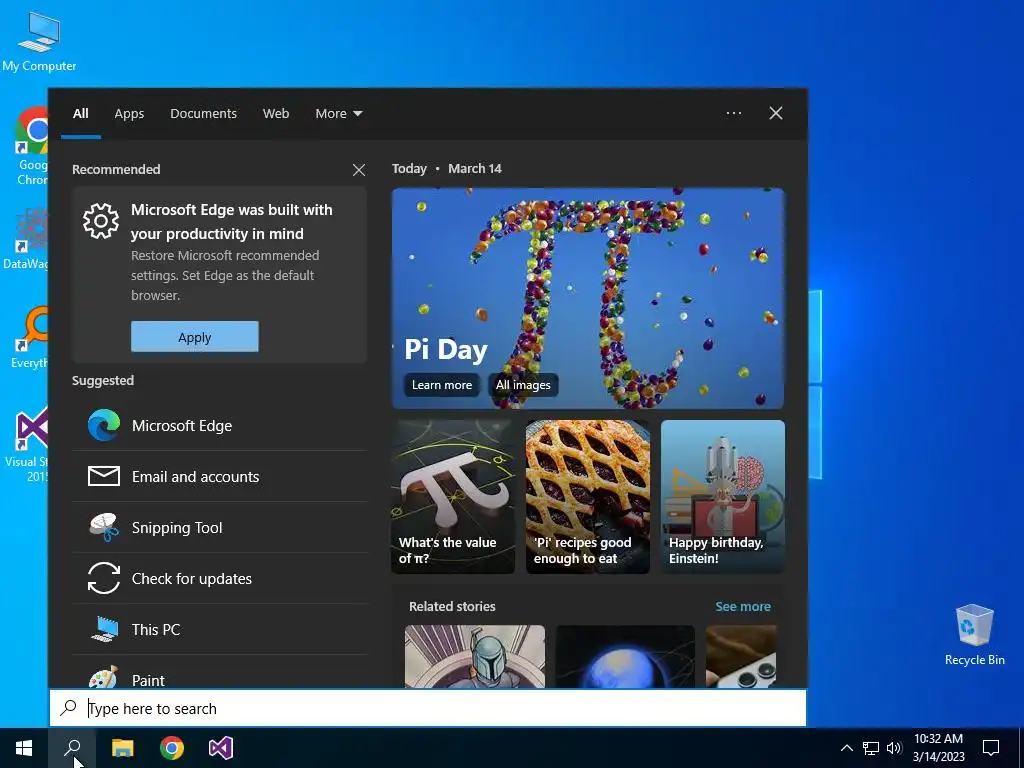Open Microsoft Edge from Suggested list

click(x=219, y=426)
